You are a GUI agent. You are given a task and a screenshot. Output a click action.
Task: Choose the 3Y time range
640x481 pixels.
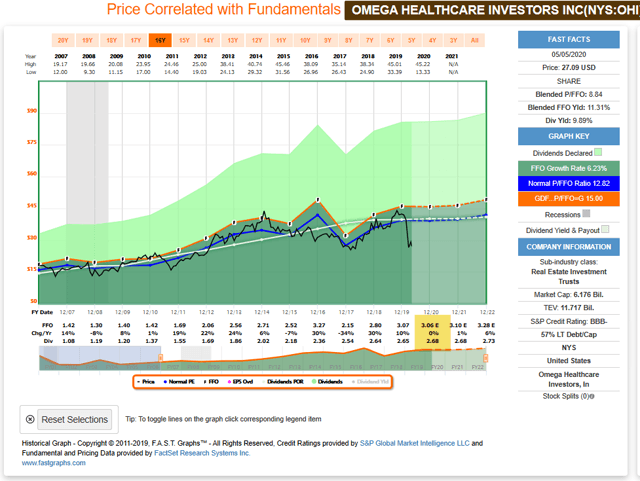pyautogui.click(x=453, y=40)
